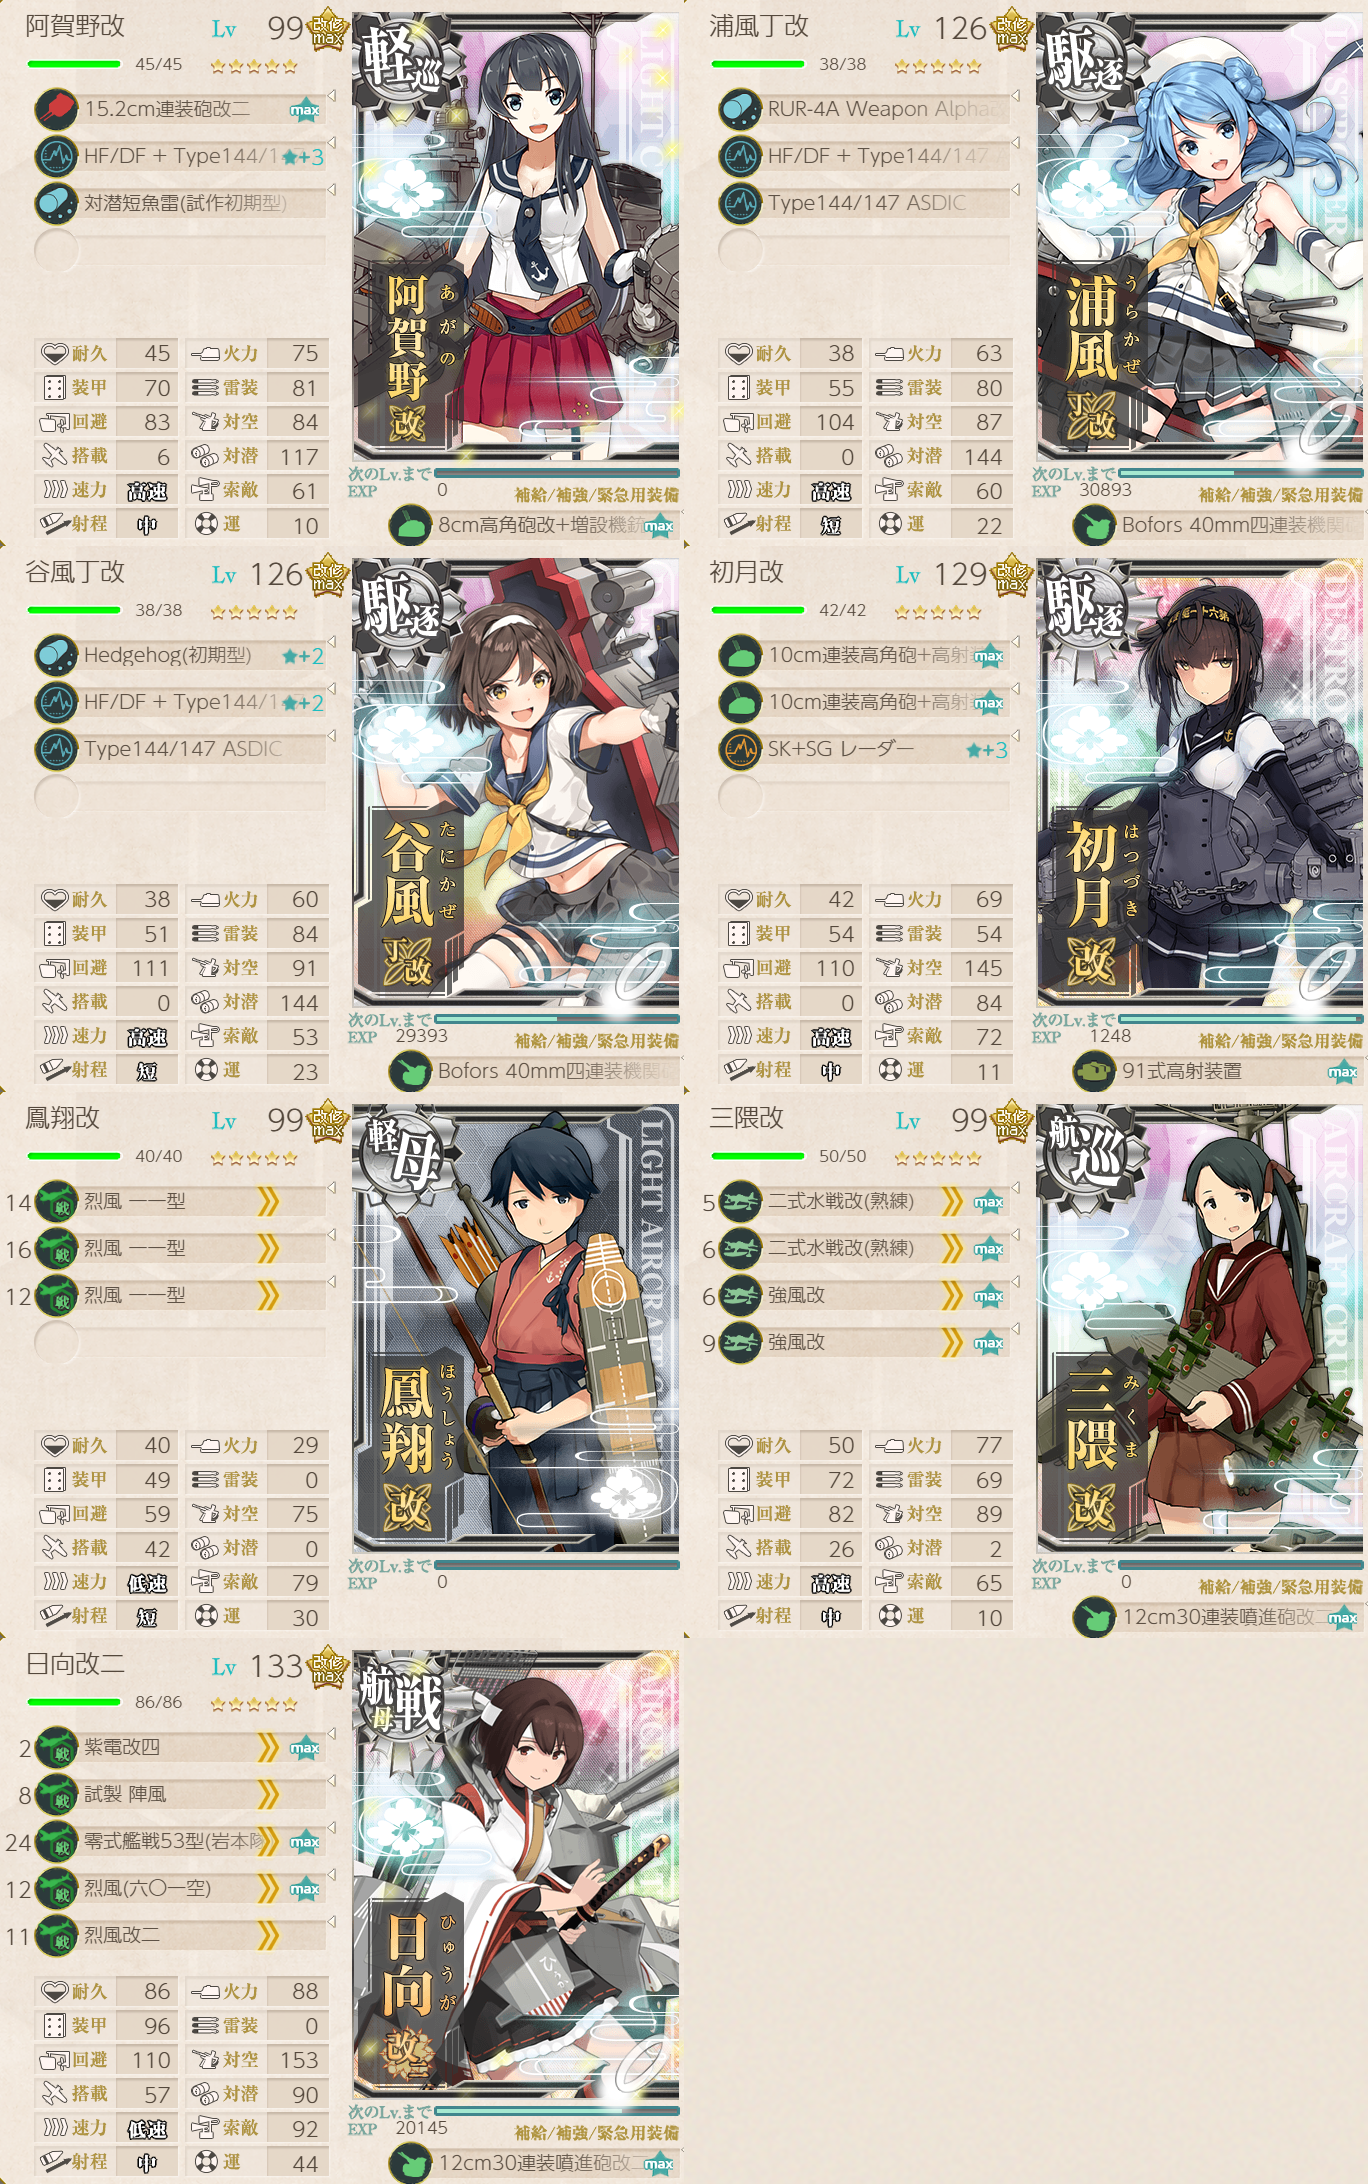1368x2184 pixels.
Task: Select the RUR-4A Weapon Alpha depth charge icon
Action: pos(740,109)
